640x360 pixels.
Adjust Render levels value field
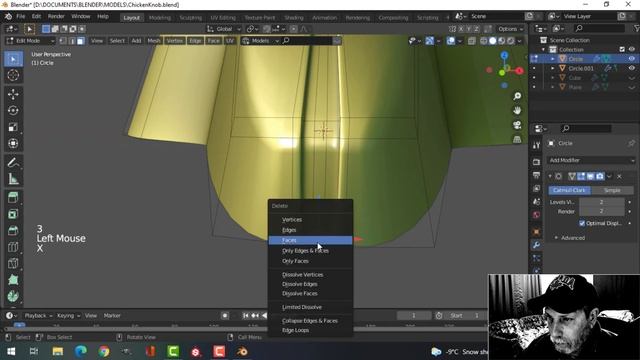(601, 211)
